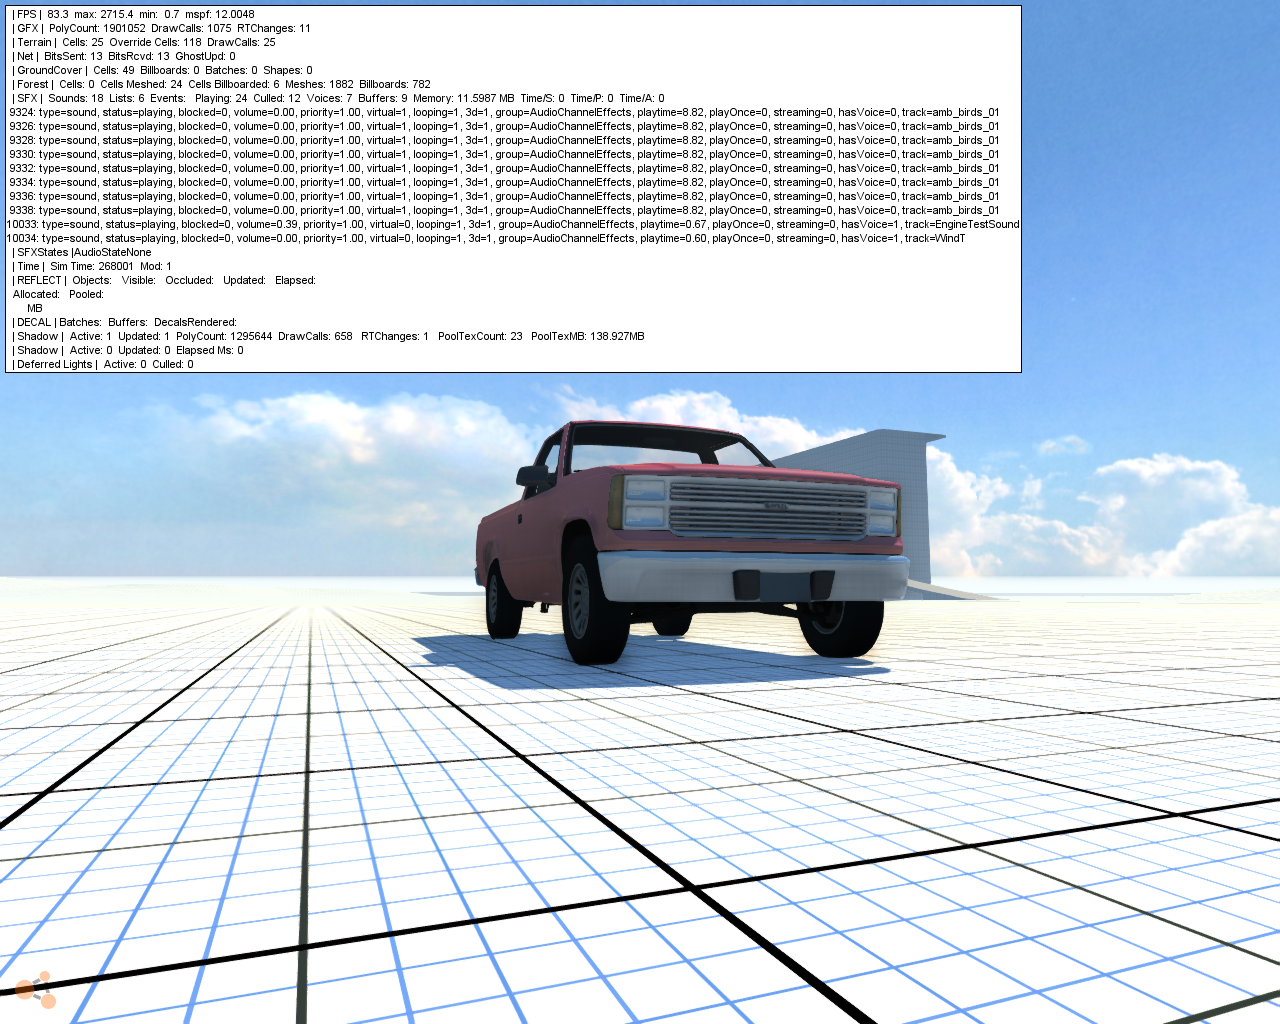
Task: Click sound entry 9338 row
Action: pyautogui.click(x=504, y=210)
